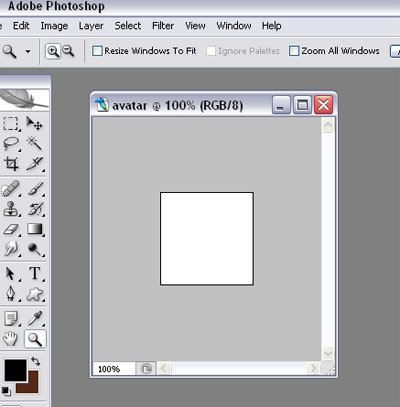Minimize the avatar document window

[281, 105]
